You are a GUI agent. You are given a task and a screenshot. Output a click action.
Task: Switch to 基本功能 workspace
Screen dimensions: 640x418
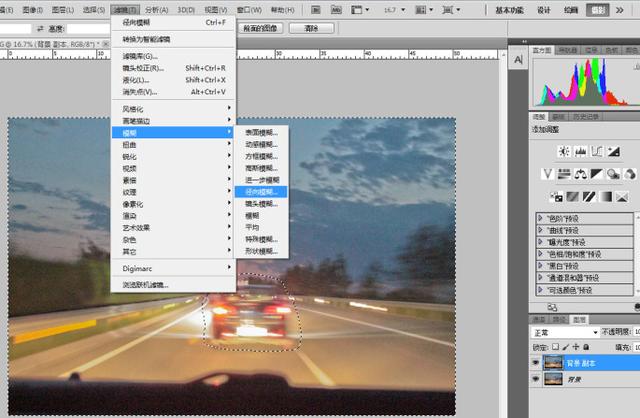tap(509, 10)
